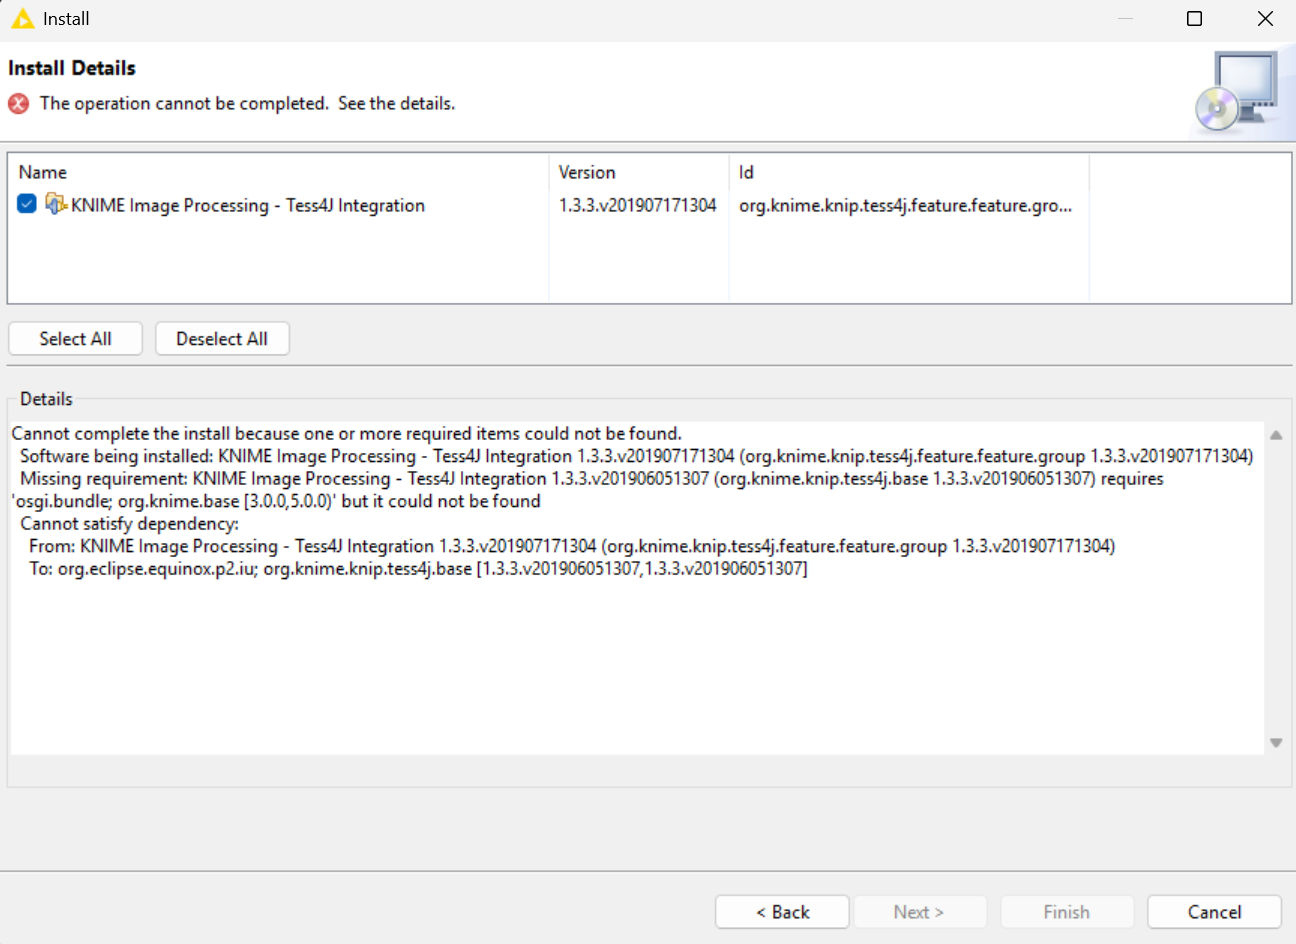Image resolution: width=1296 pixels, height=944 pixels.
Task: Click details scrollbar up arrow
Action: click(x=1276, y=435)
